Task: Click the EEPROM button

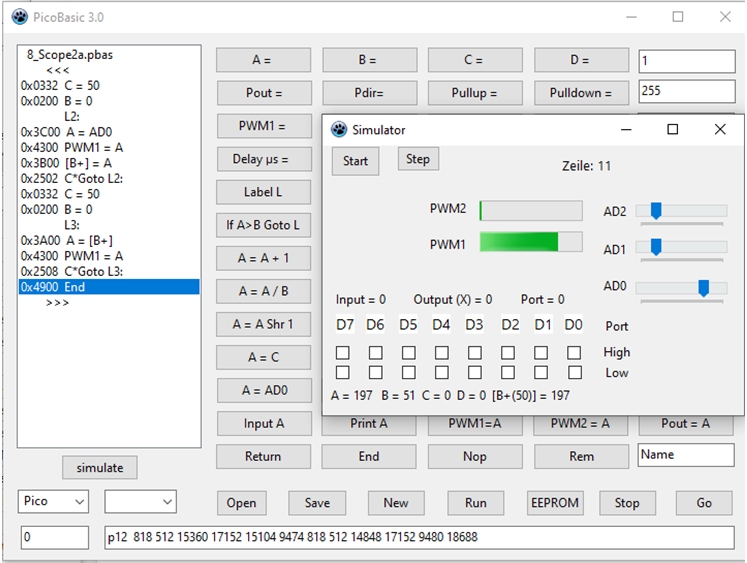Action: click(554, 502)
